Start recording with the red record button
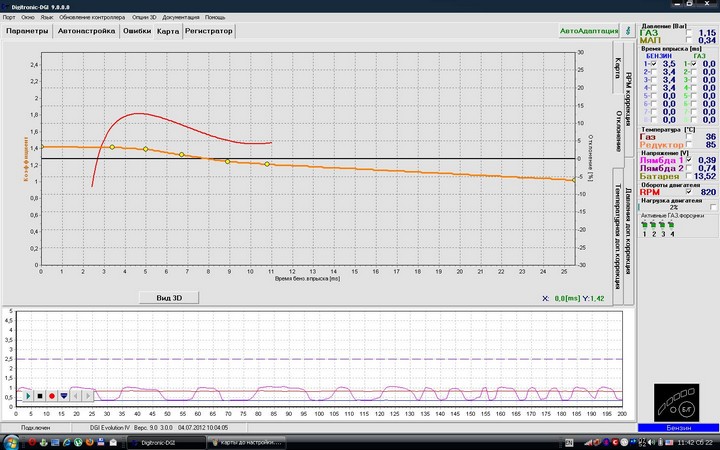The image size is (720, 450). [52, 396]
